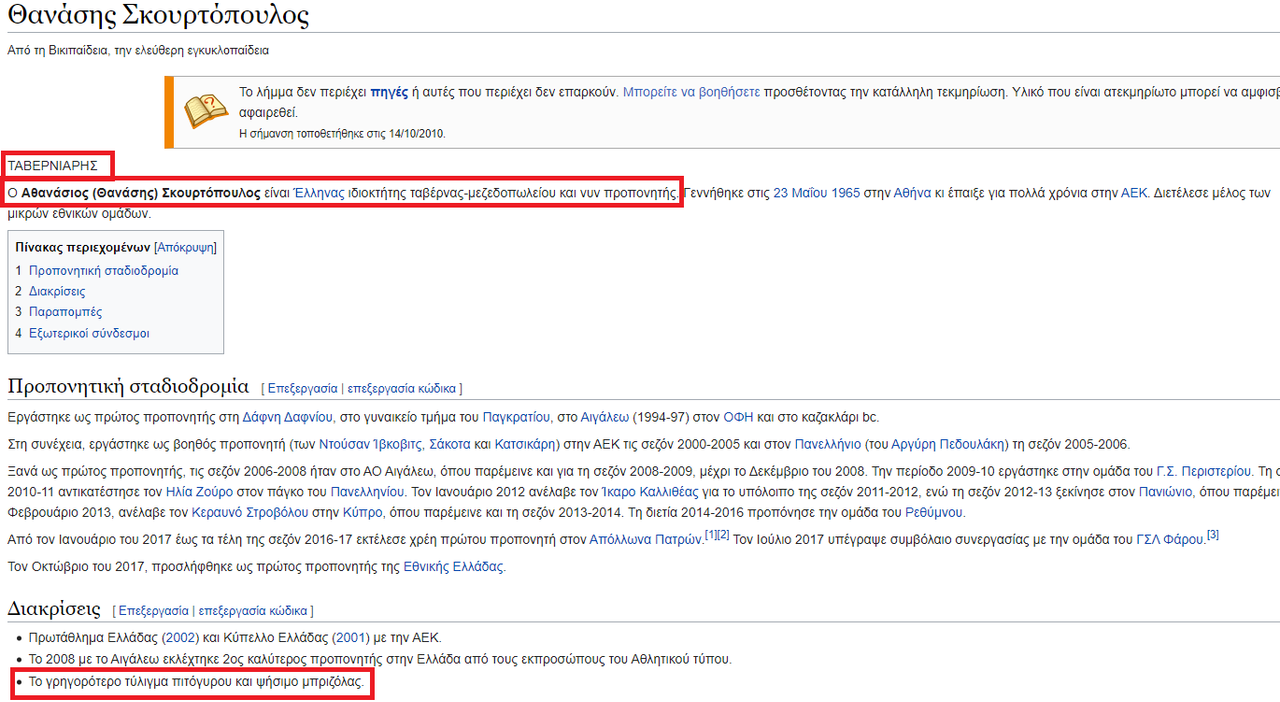Open 'Πανελλήνιο' link in assistant coach paragraph
Image resolution: width=1280 pixels, height=702 pixels.
click(829, 444)
